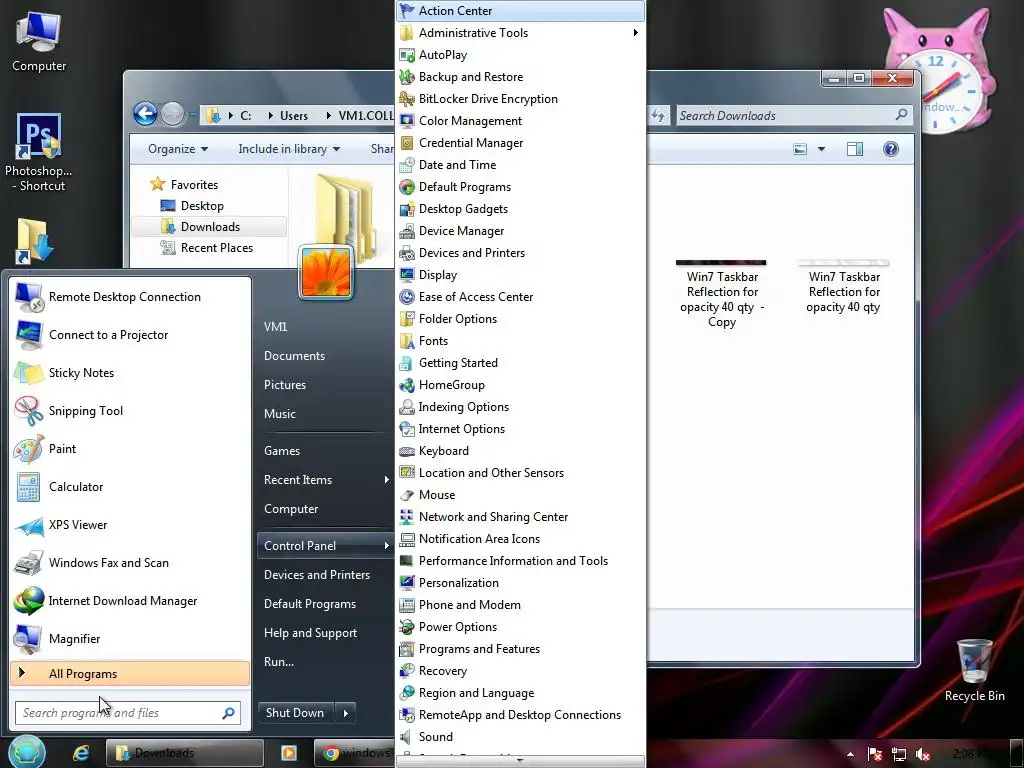
Task: Open Sticky Notes from Start menu
Action: pos(130,373)
